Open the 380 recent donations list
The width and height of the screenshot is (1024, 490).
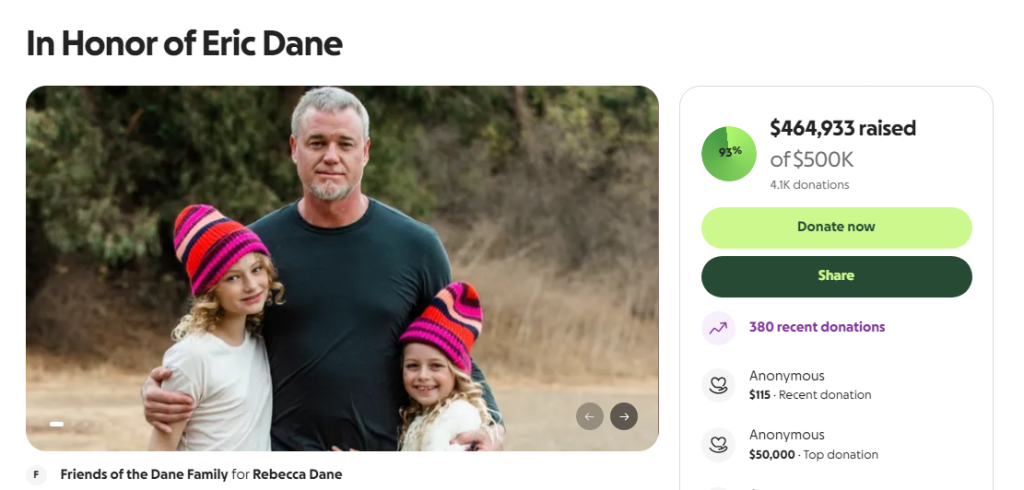pos(817,327)
